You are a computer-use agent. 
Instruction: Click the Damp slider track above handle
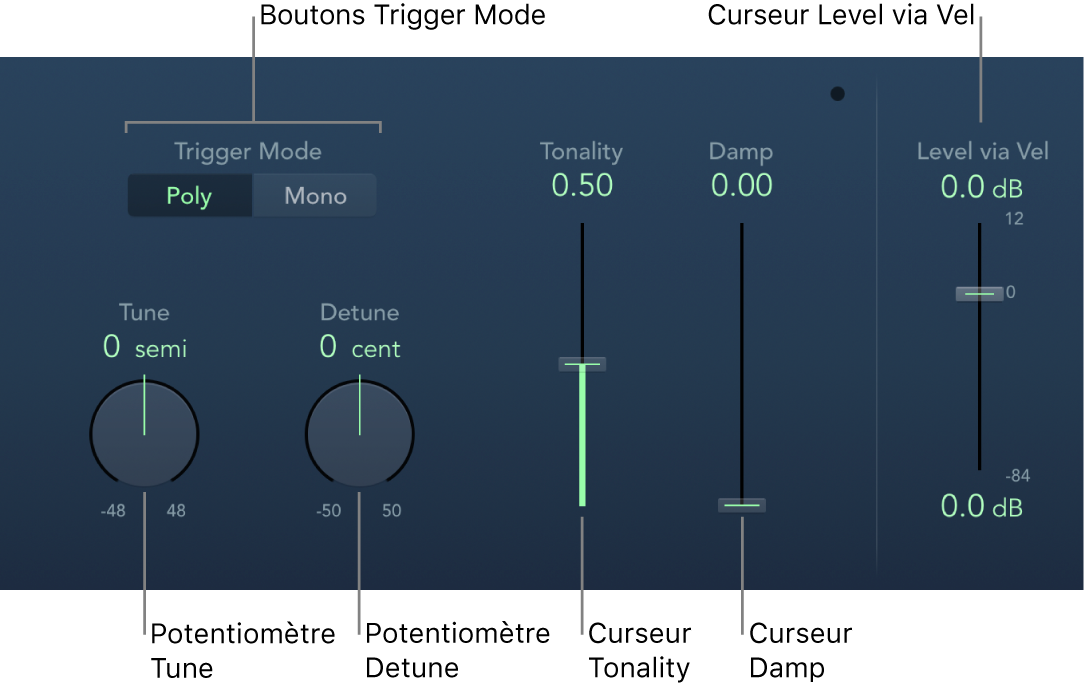[x=742, y=360]
